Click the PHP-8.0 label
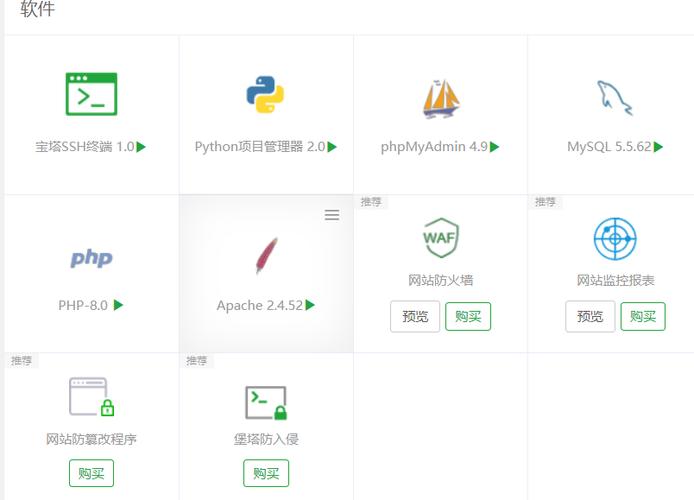 point(83,305)
